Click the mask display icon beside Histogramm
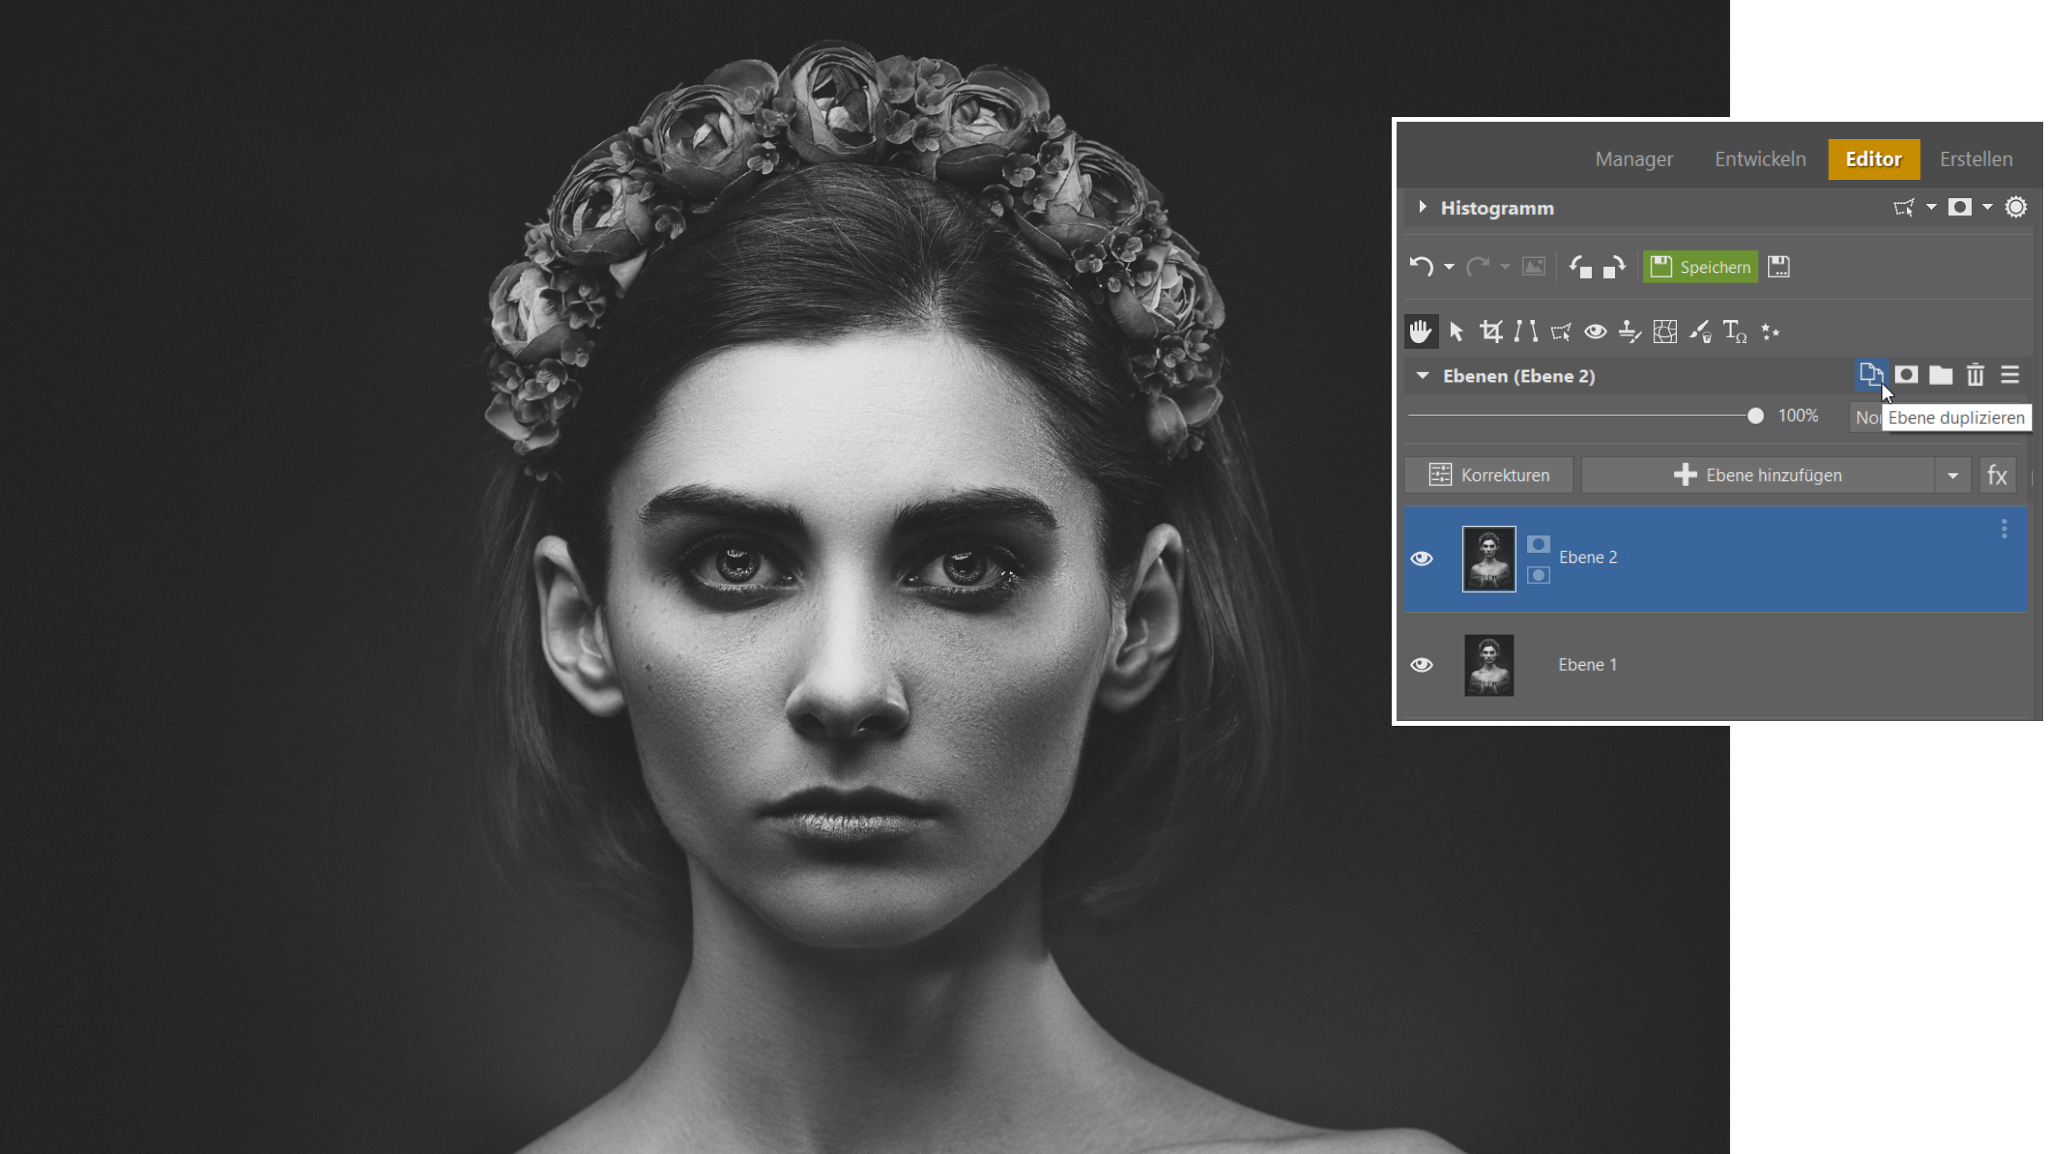Screen dimensions: 2048x1154 click(x=1960, y=207)
